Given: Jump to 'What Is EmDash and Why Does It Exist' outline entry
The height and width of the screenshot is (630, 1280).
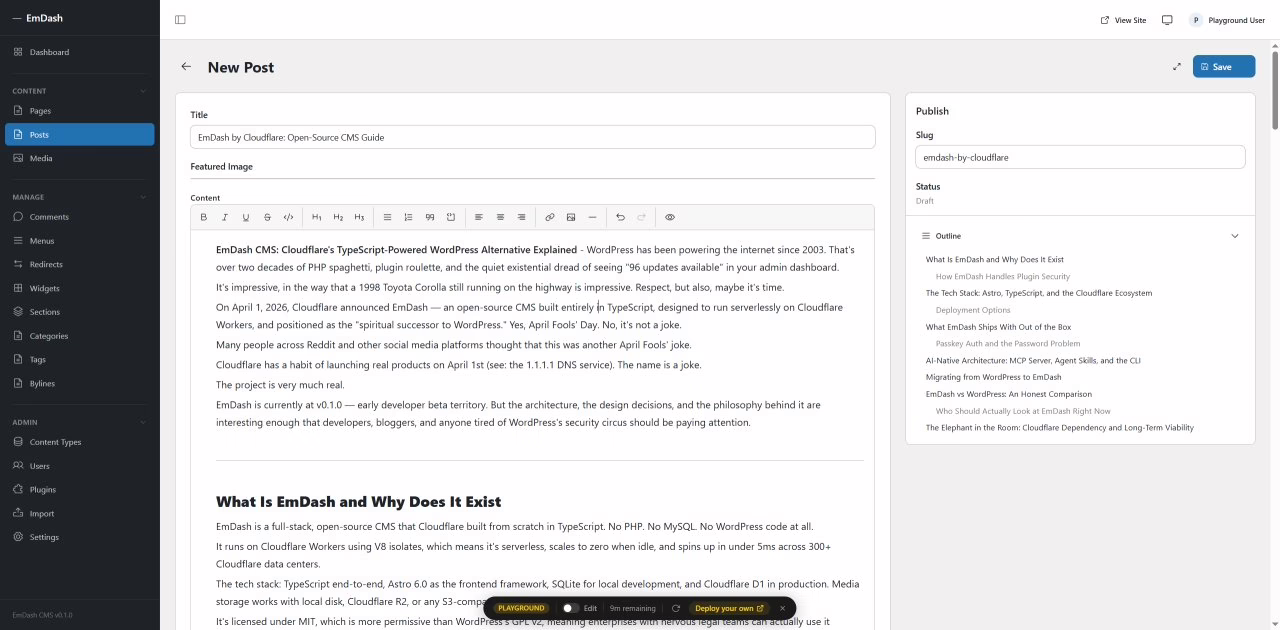Looking at the screenshot, I should click(x=994, y=260).
